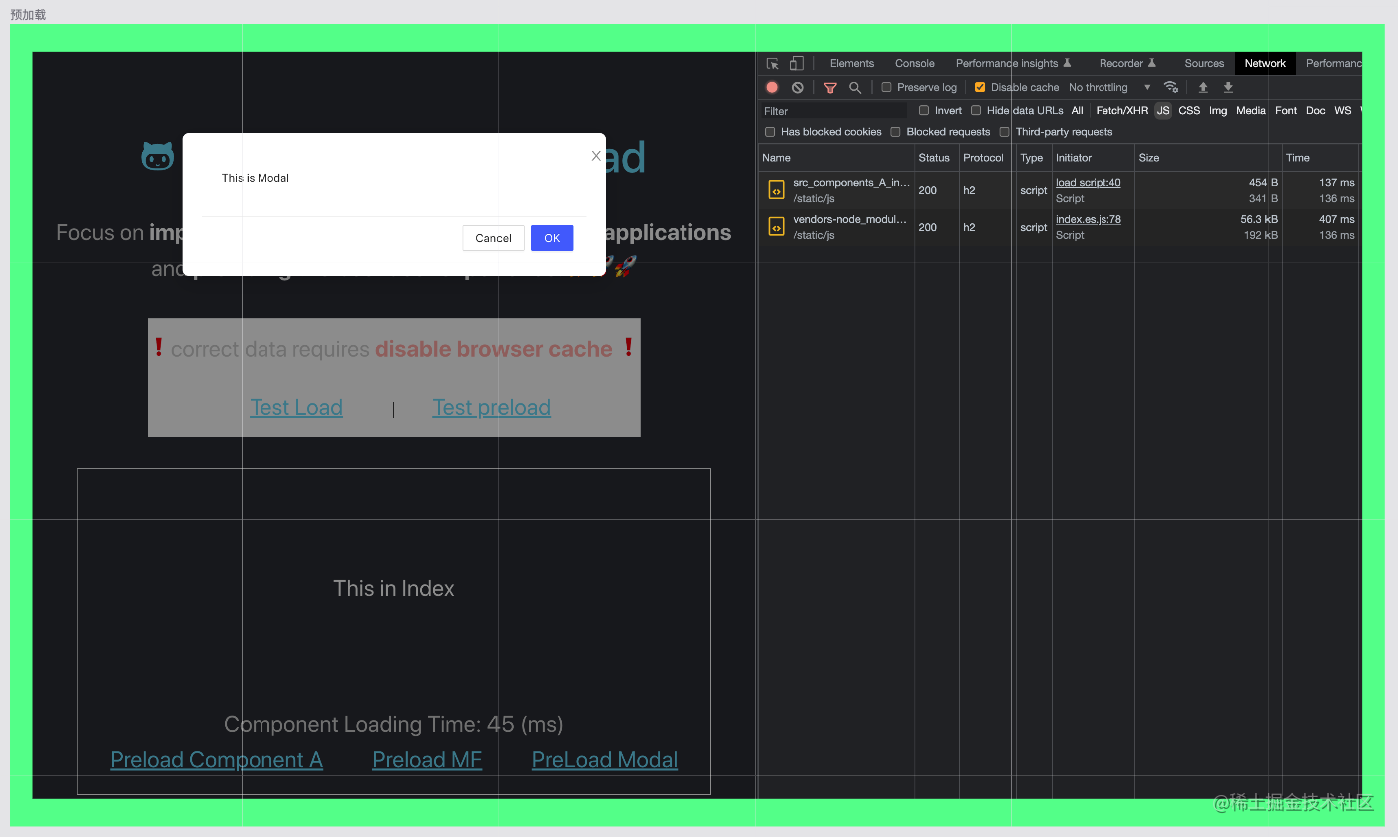Click the OK button in modal

pyautogui.click(x=552, y=238)
